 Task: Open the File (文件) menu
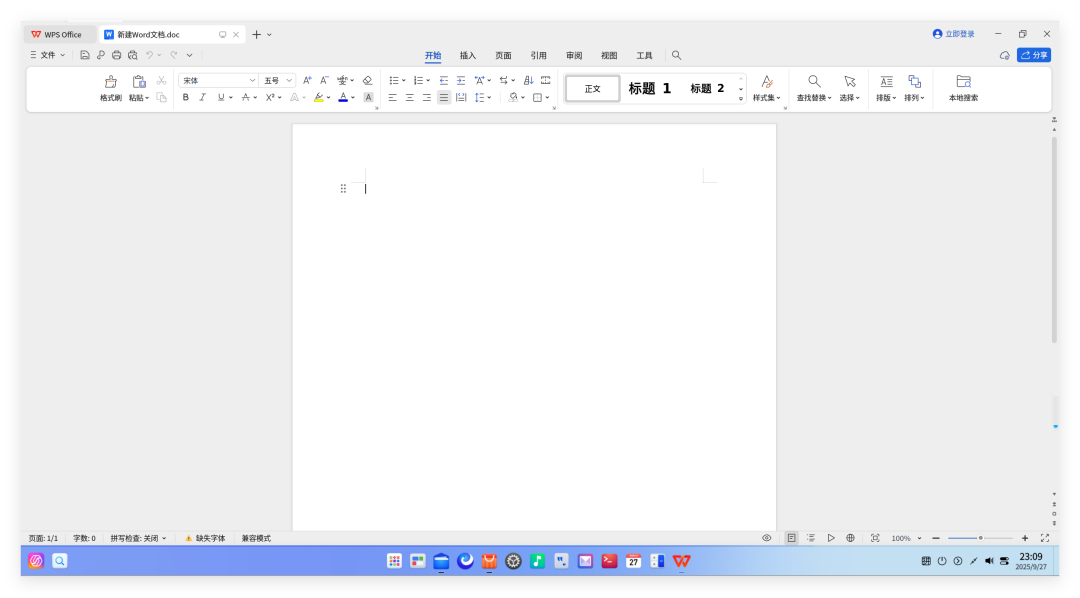point(47,55)
